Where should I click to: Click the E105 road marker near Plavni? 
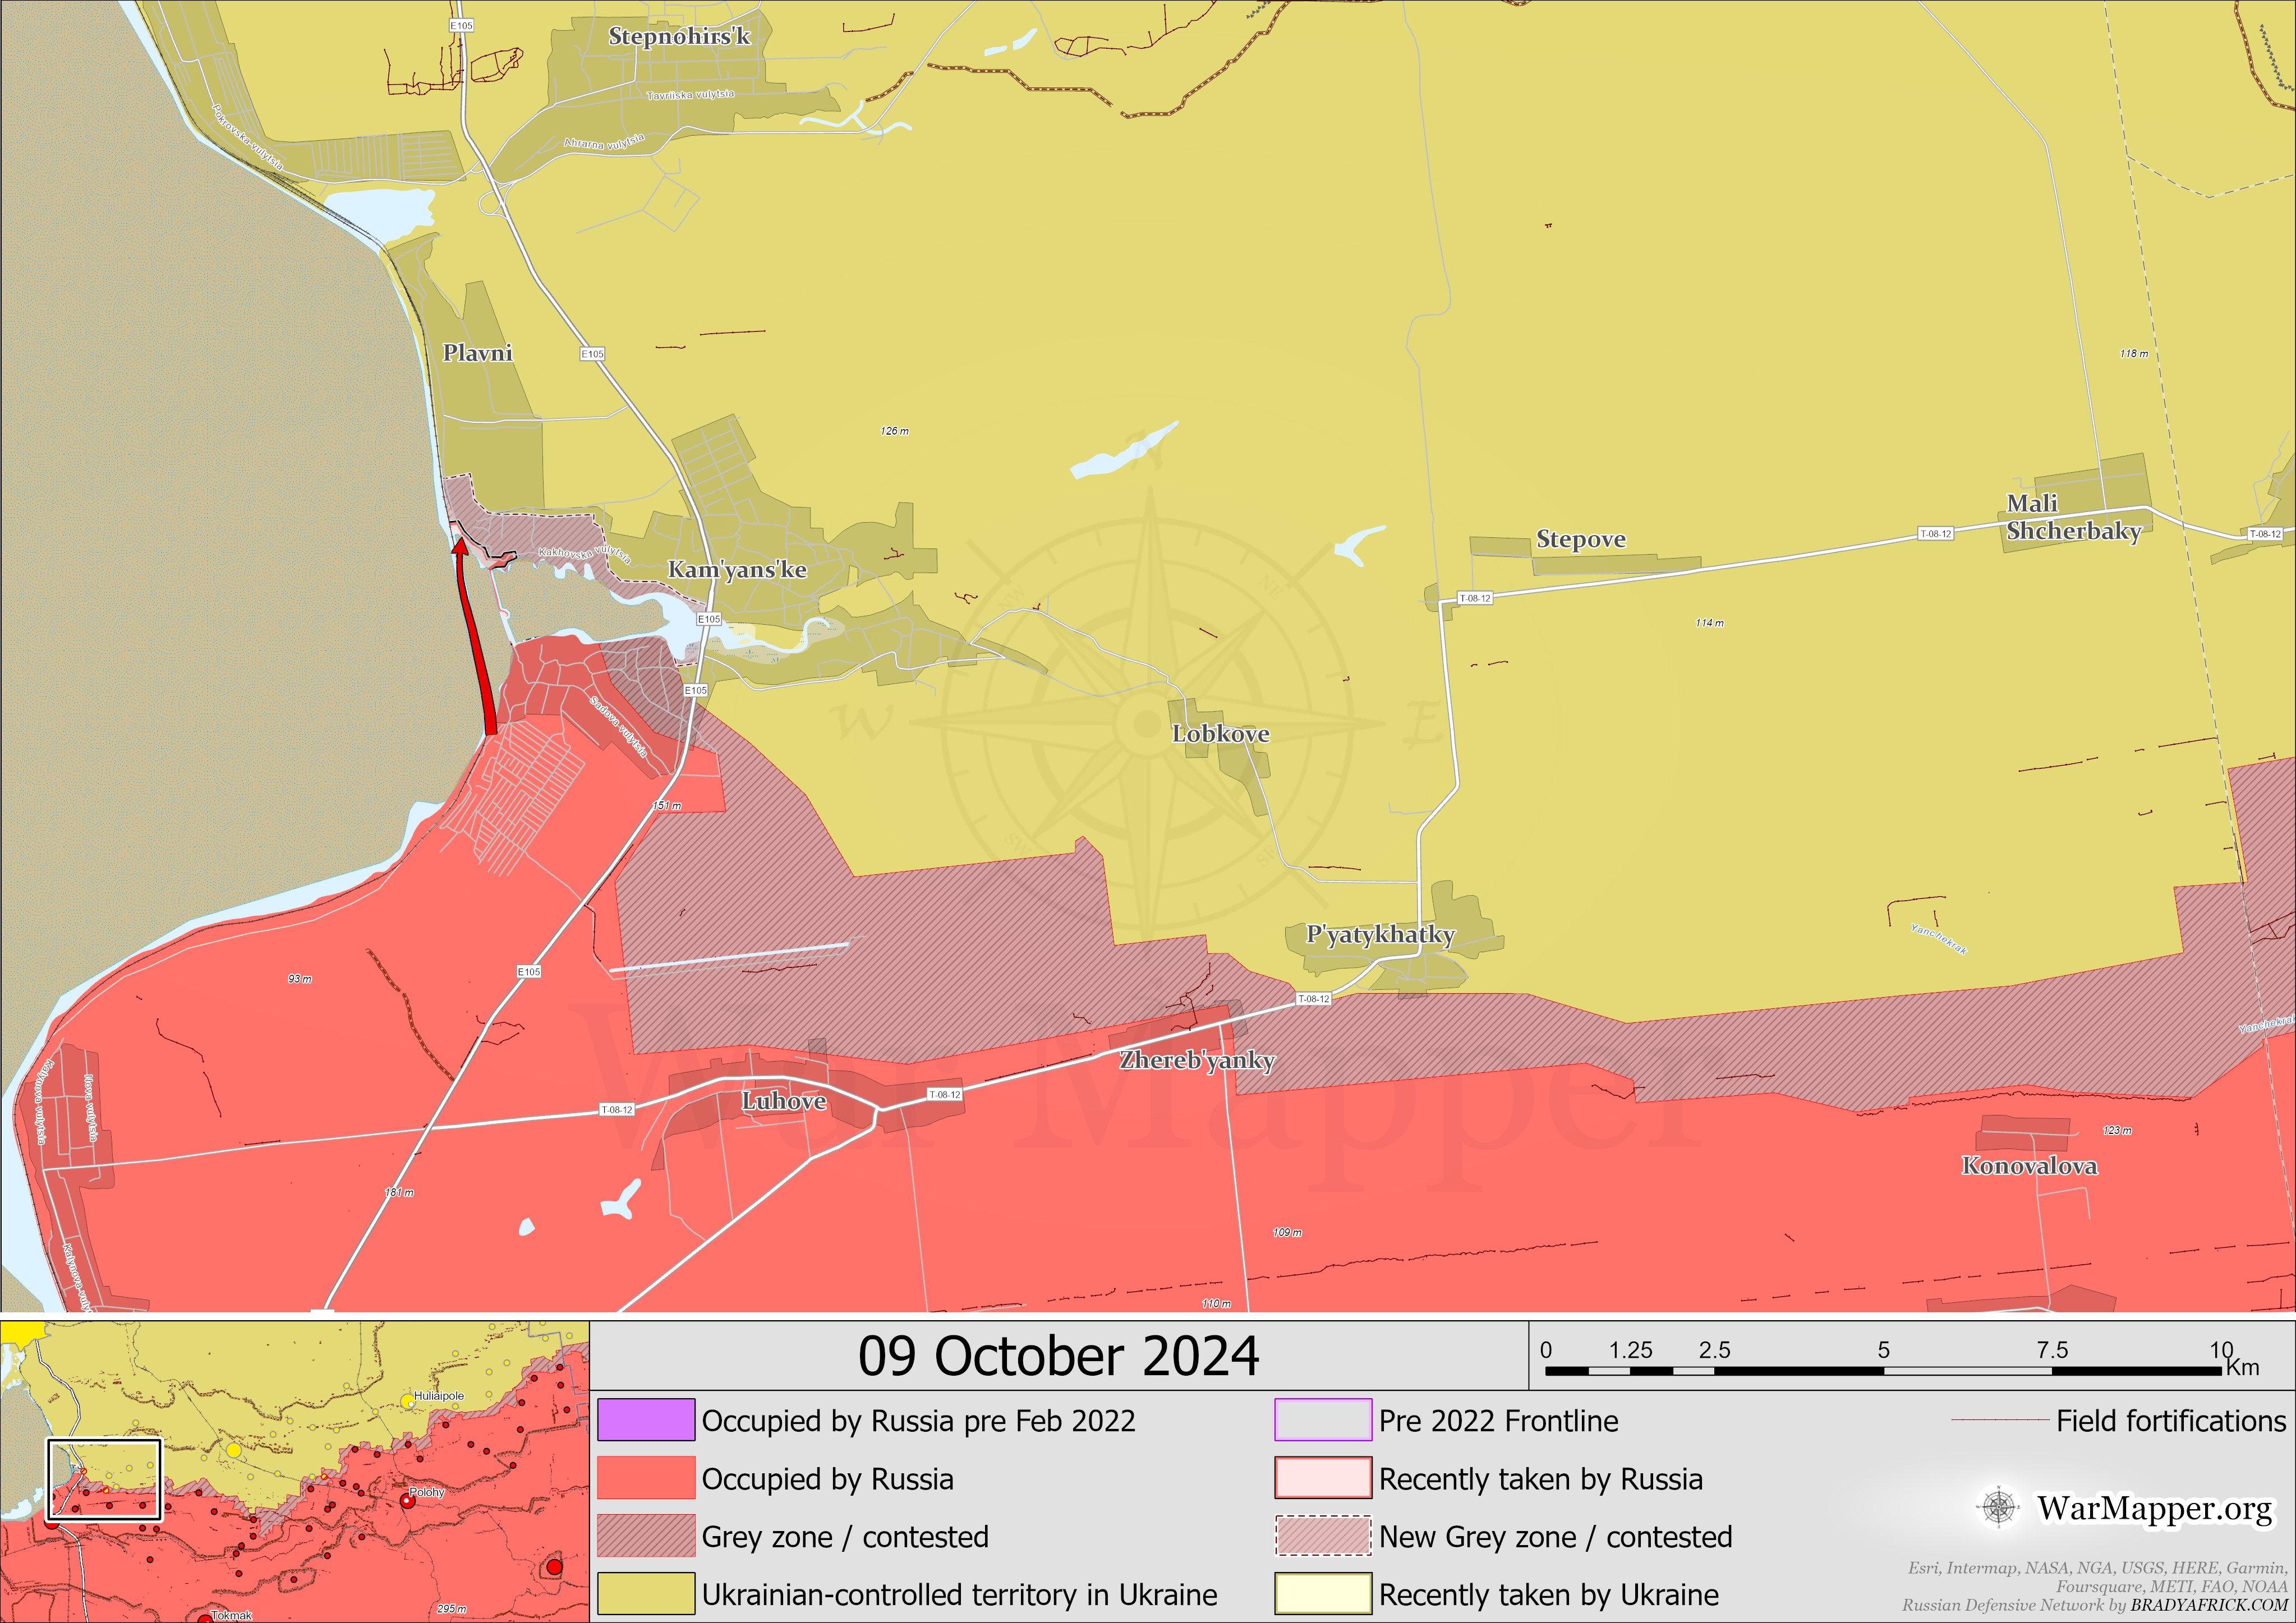[x=592, y=354]
